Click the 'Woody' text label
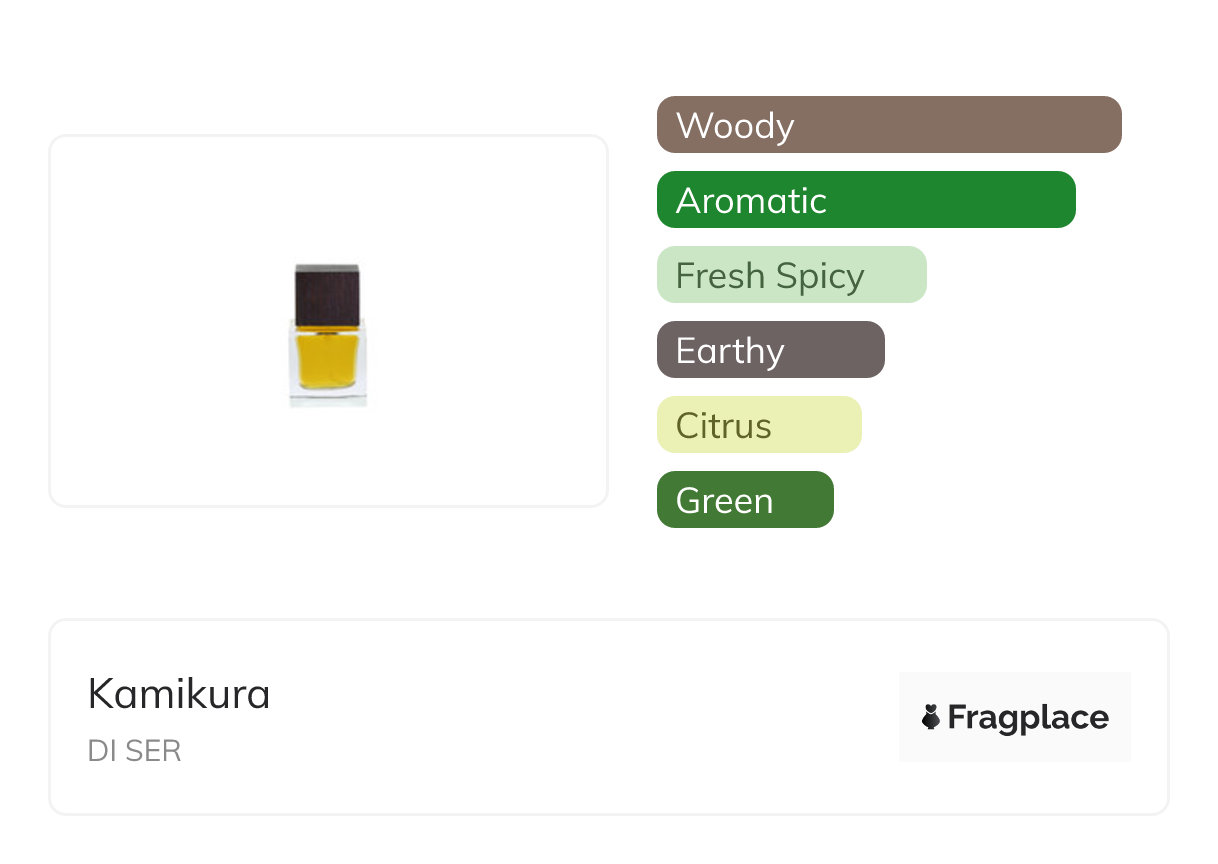The width and height of the screenshot is (1218, 864). click(735, 126)
